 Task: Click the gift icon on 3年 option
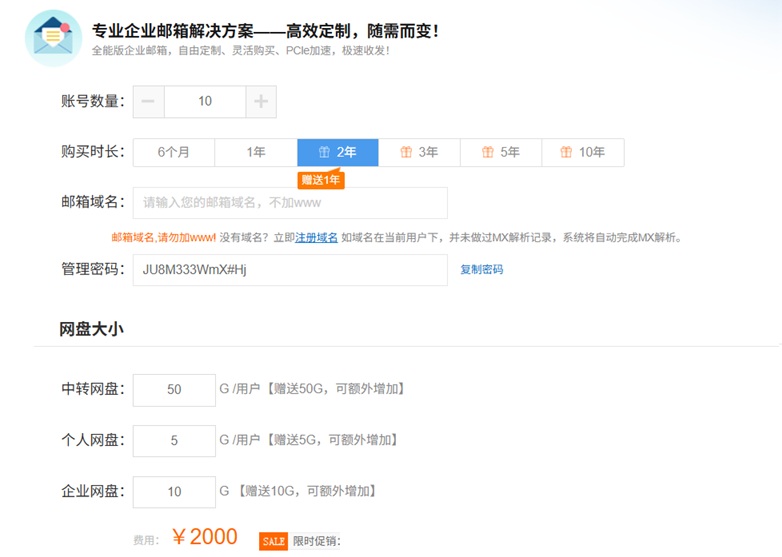[406, 152]
